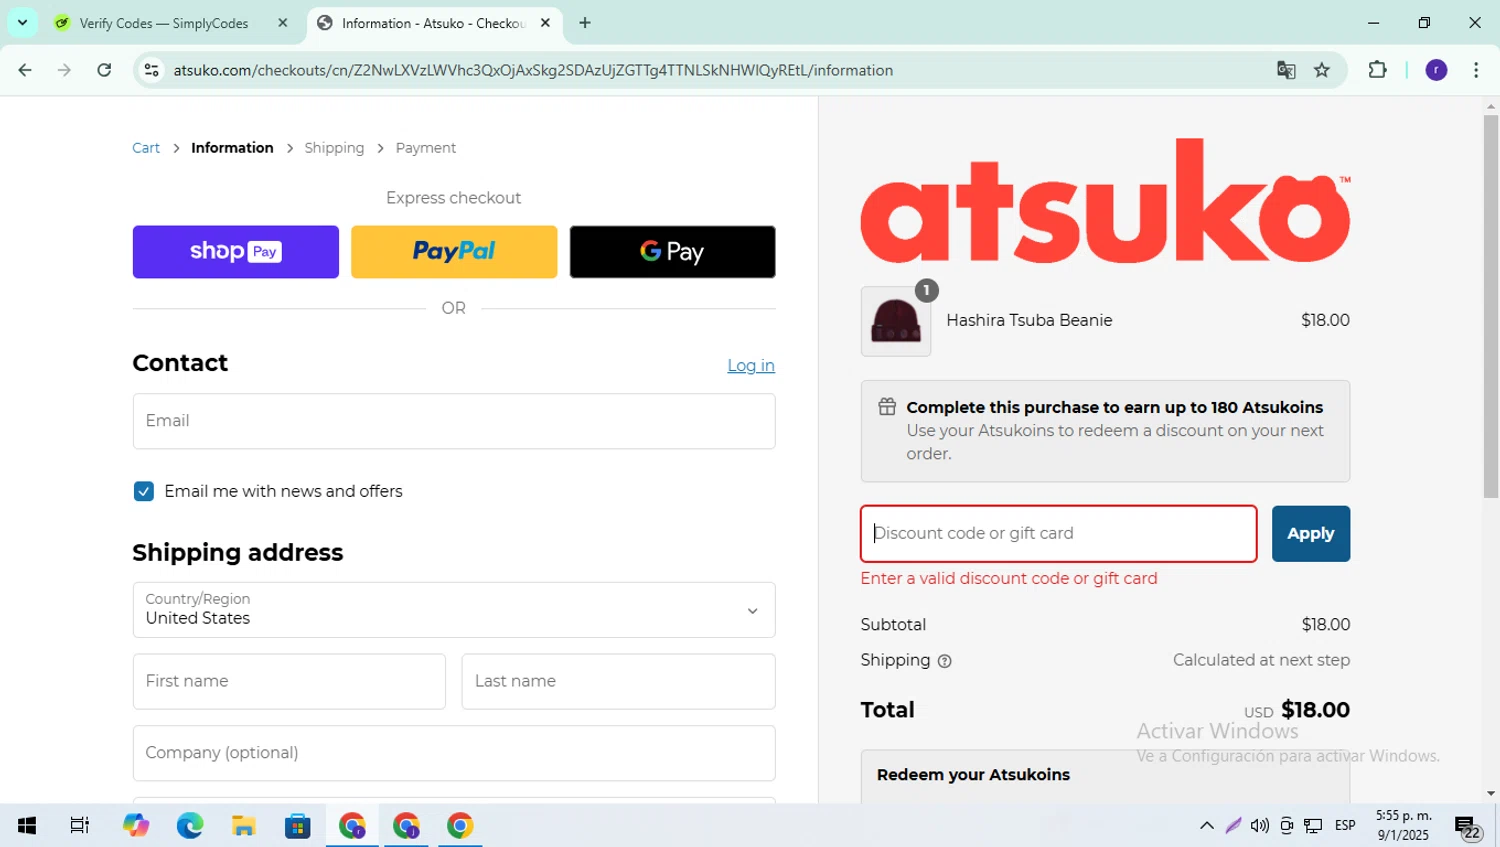Select the Shipping breadcrumb step
This screenshot has height=847, width=1500.
point(334,148)
